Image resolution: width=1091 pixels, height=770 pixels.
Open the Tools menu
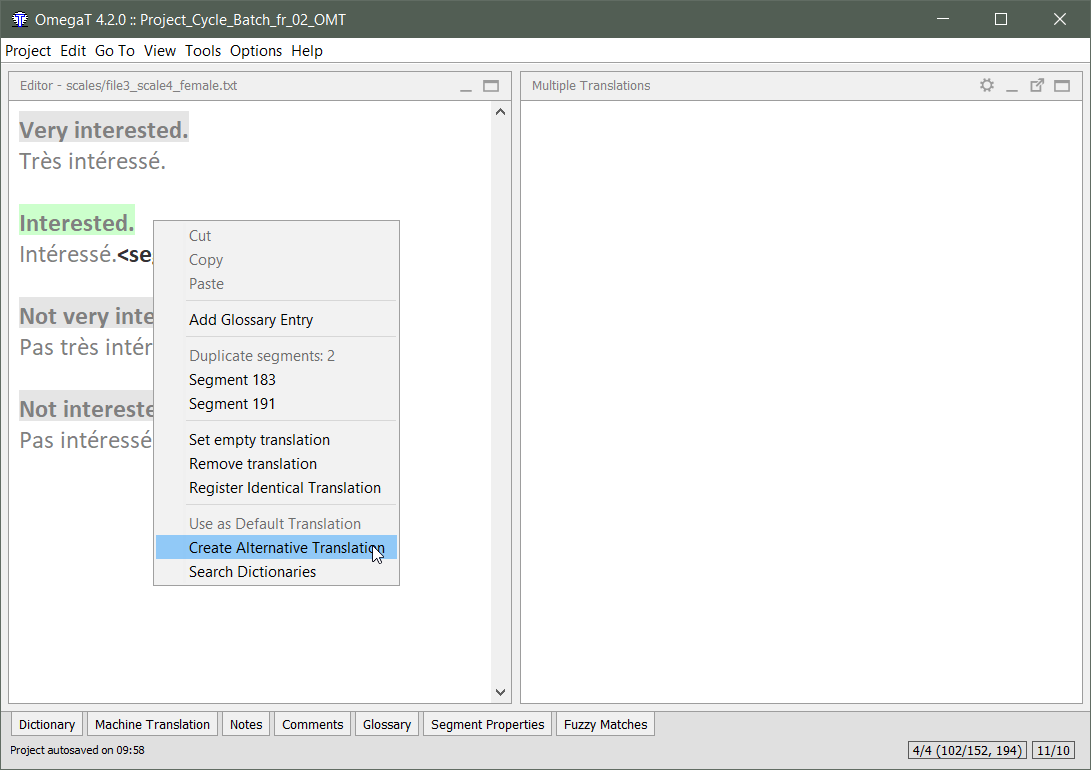click(x=203, y=51)
